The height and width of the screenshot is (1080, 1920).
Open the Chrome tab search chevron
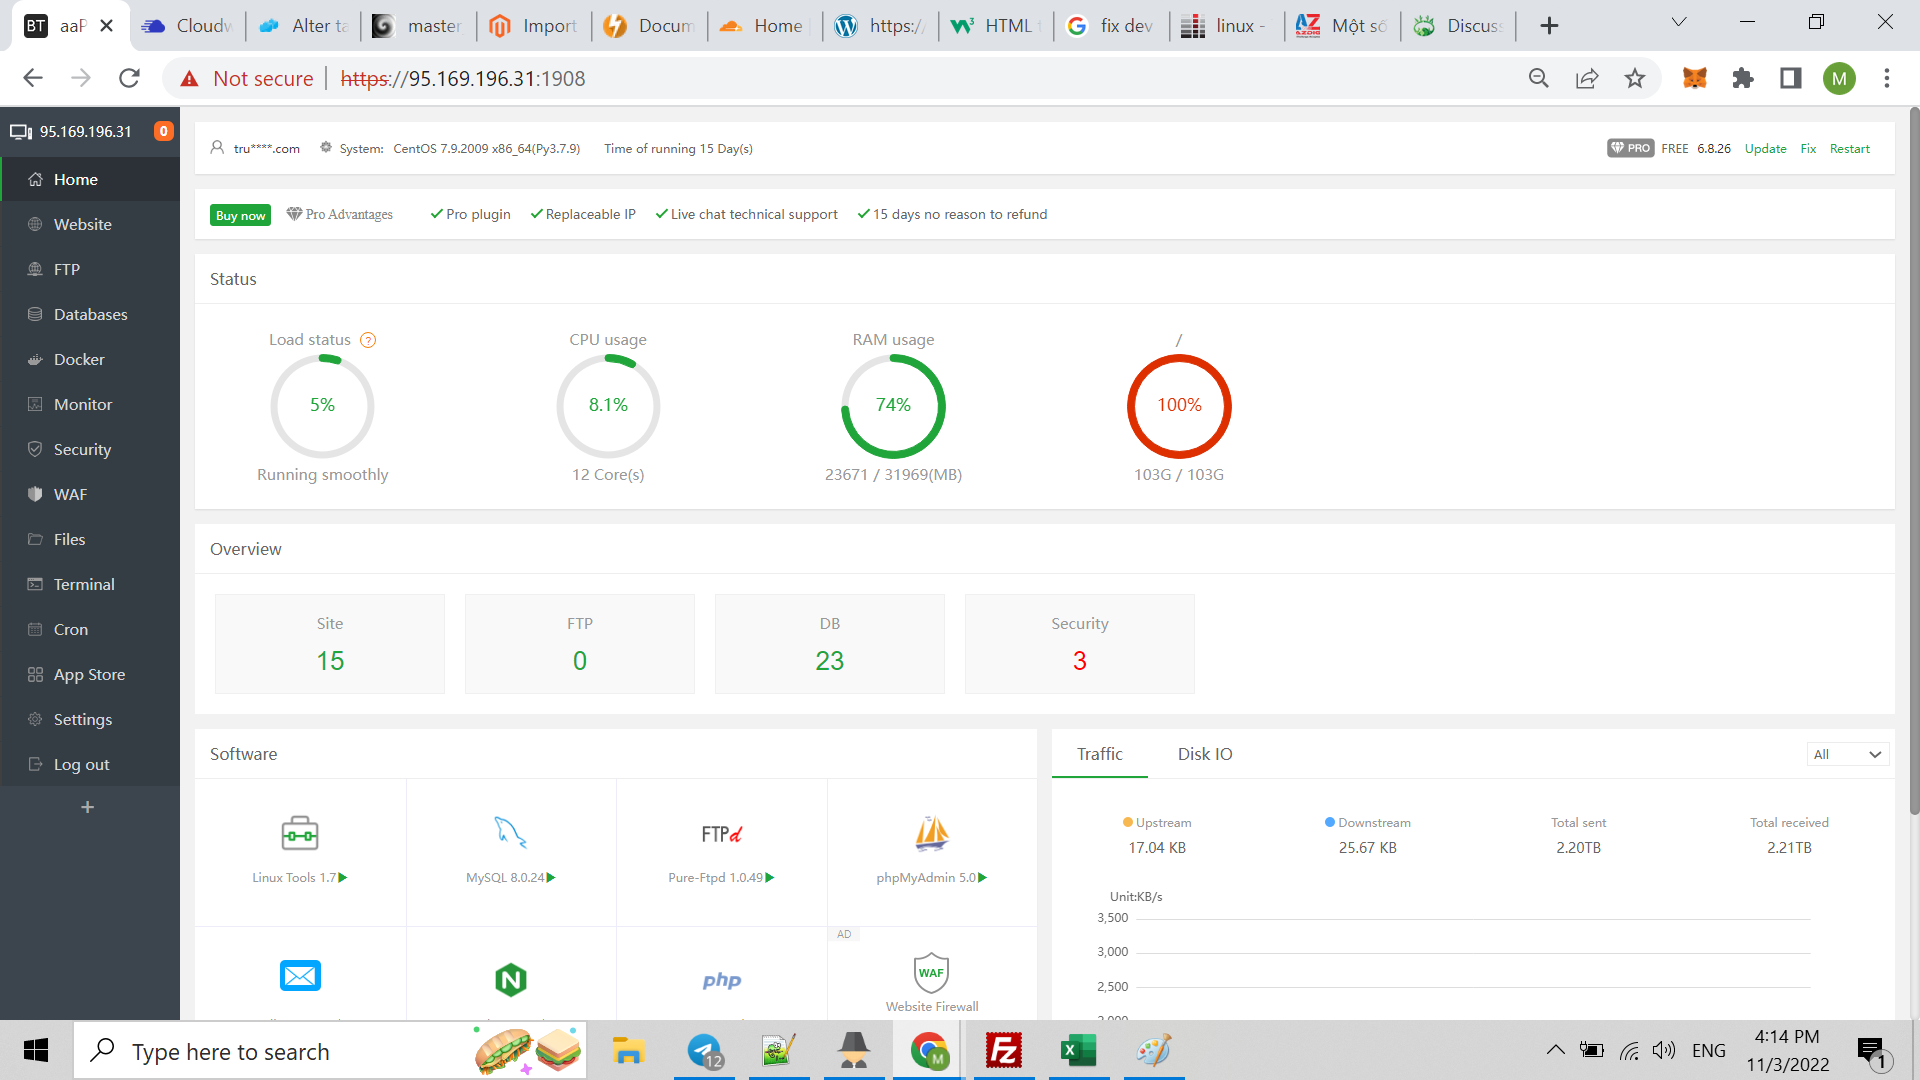pos(1679,23)
